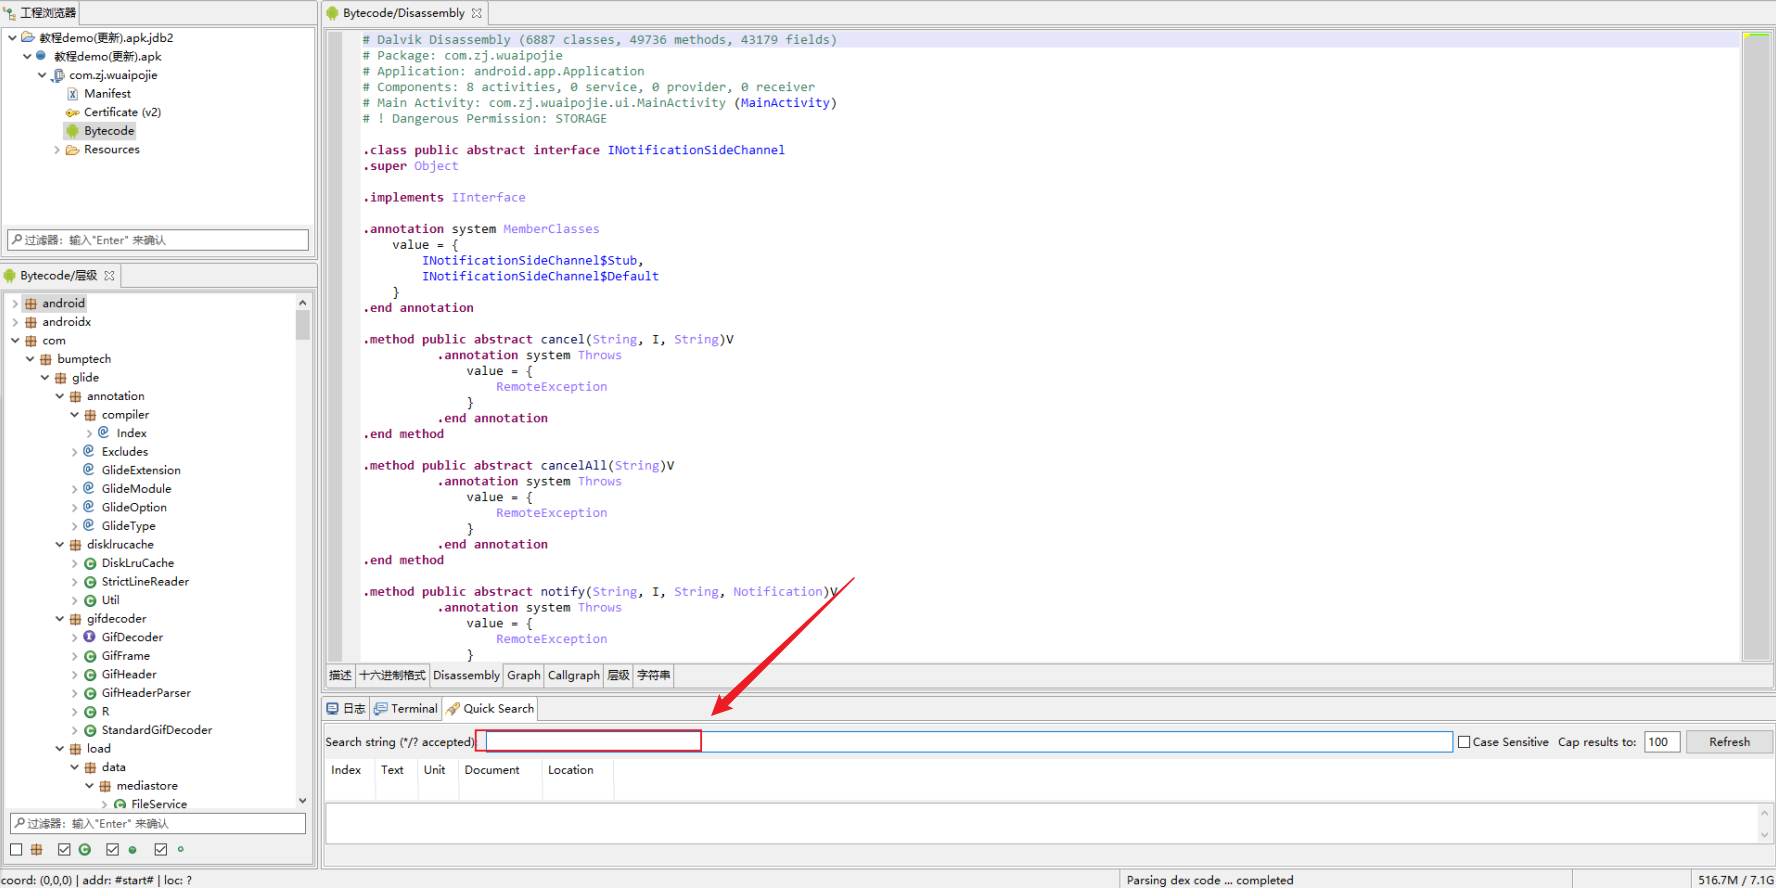Close the Bytecode/Disassembly tab

tap(477, 13)
